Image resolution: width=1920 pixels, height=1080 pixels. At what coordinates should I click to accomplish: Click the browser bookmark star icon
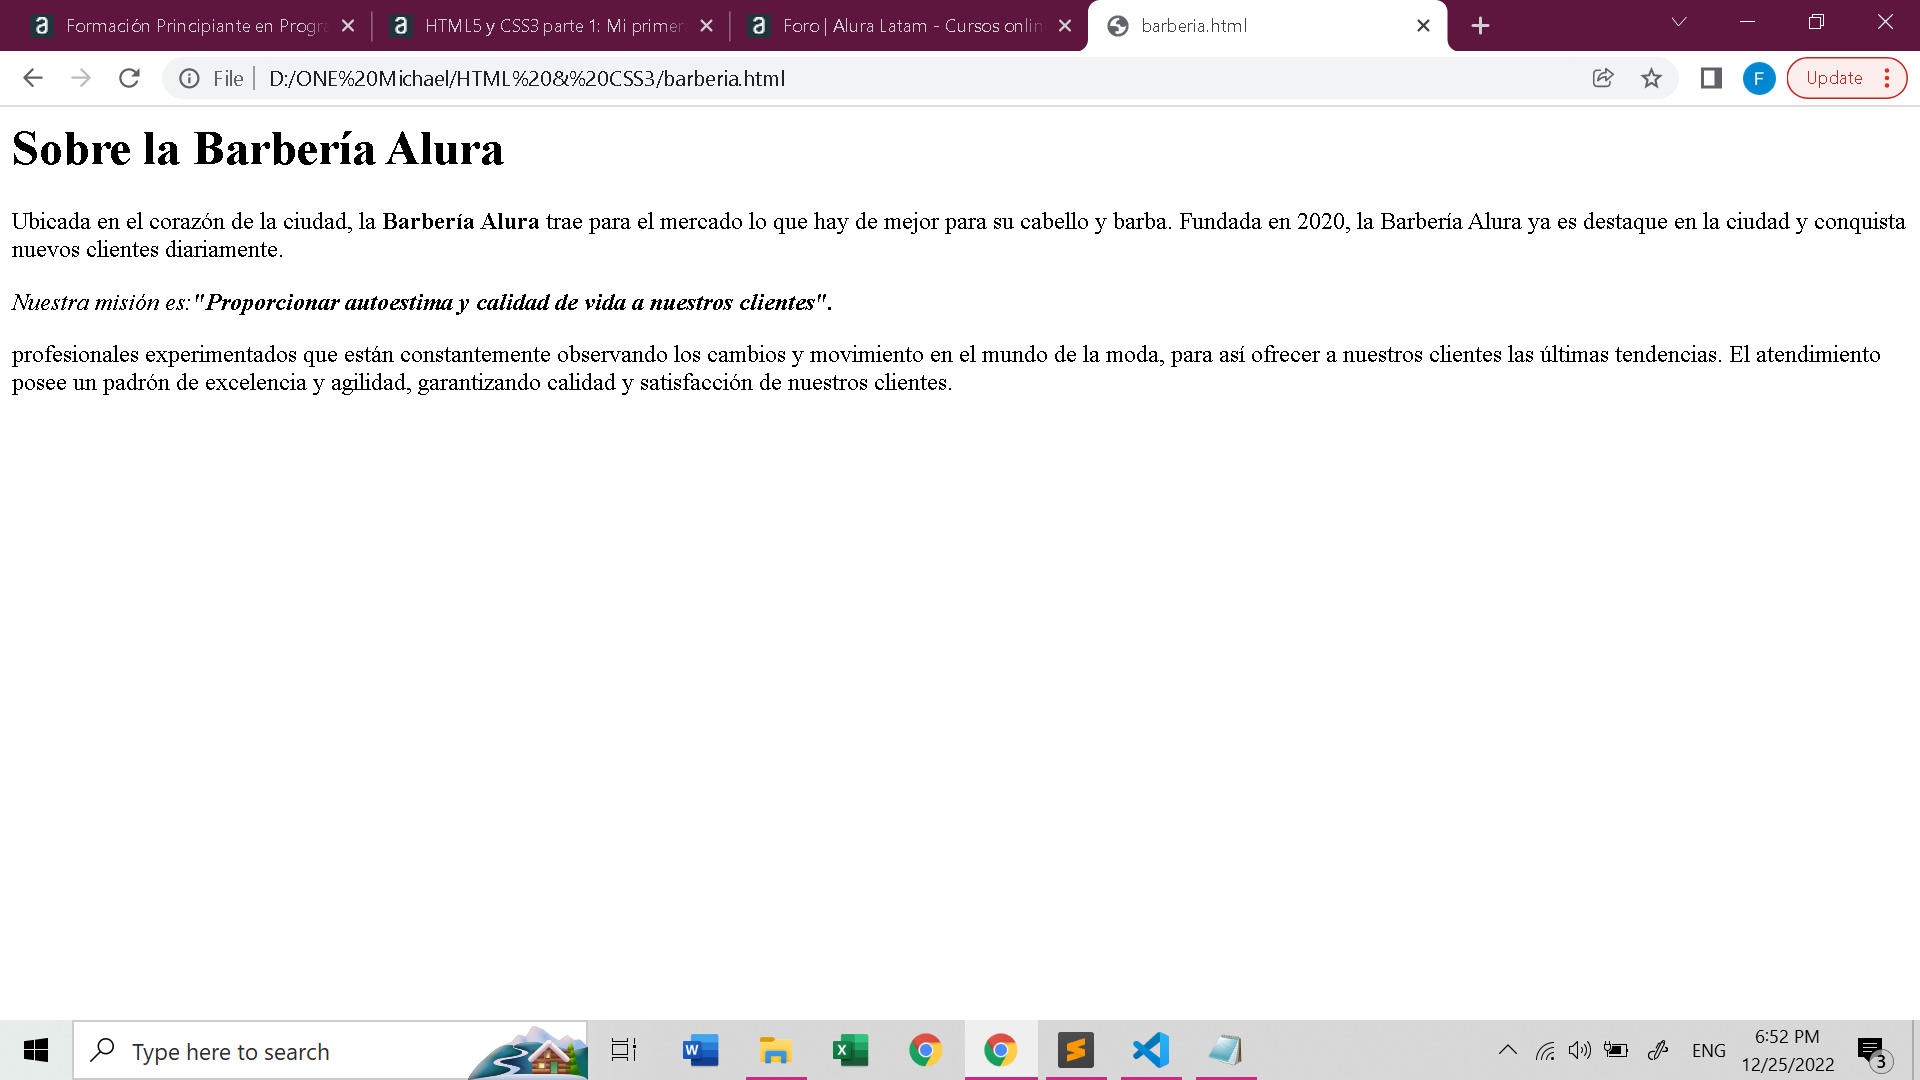click(x=1651, y=78)
